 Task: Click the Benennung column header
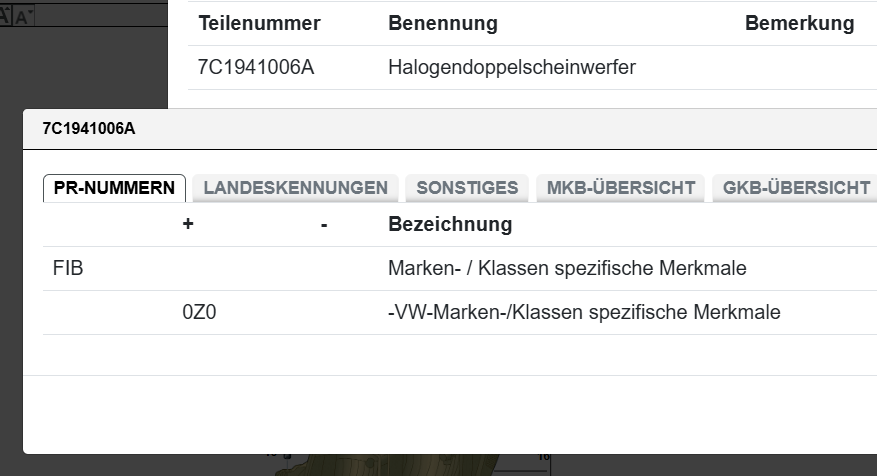coord(442,23)
